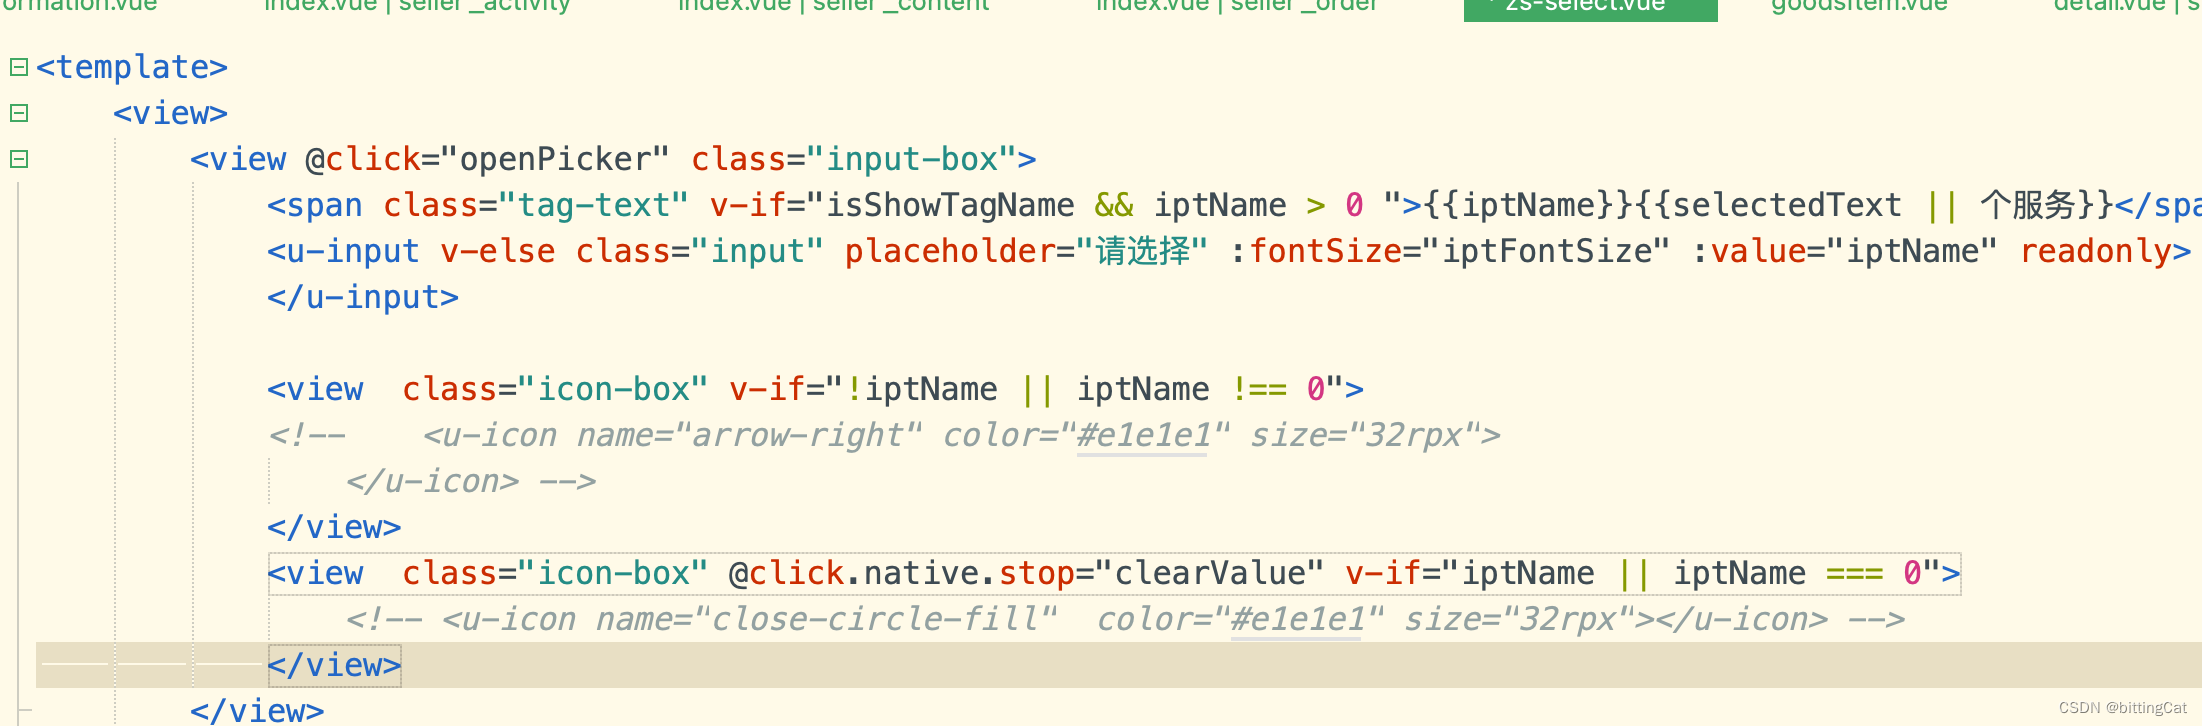
Task: Select the zs-select.vue tab
Action: 1590,8
